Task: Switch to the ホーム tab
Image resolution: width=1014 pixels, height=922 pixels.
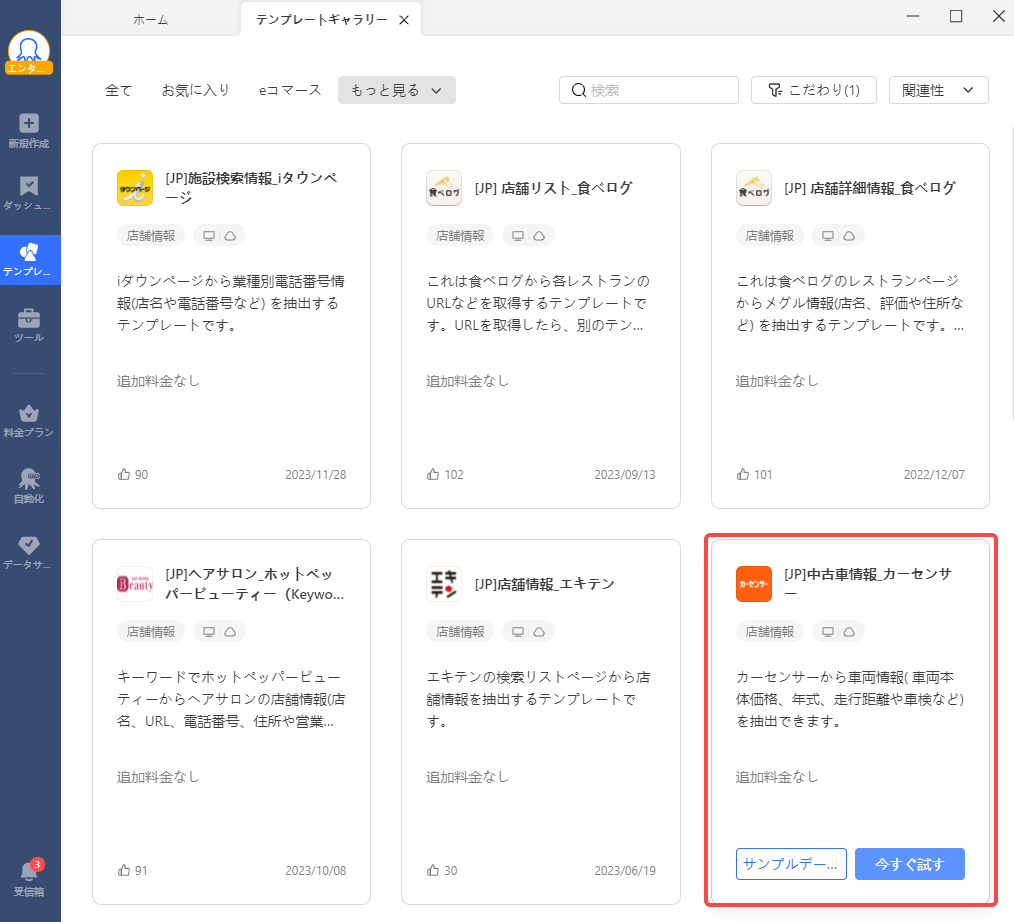Action: [151, 19]
